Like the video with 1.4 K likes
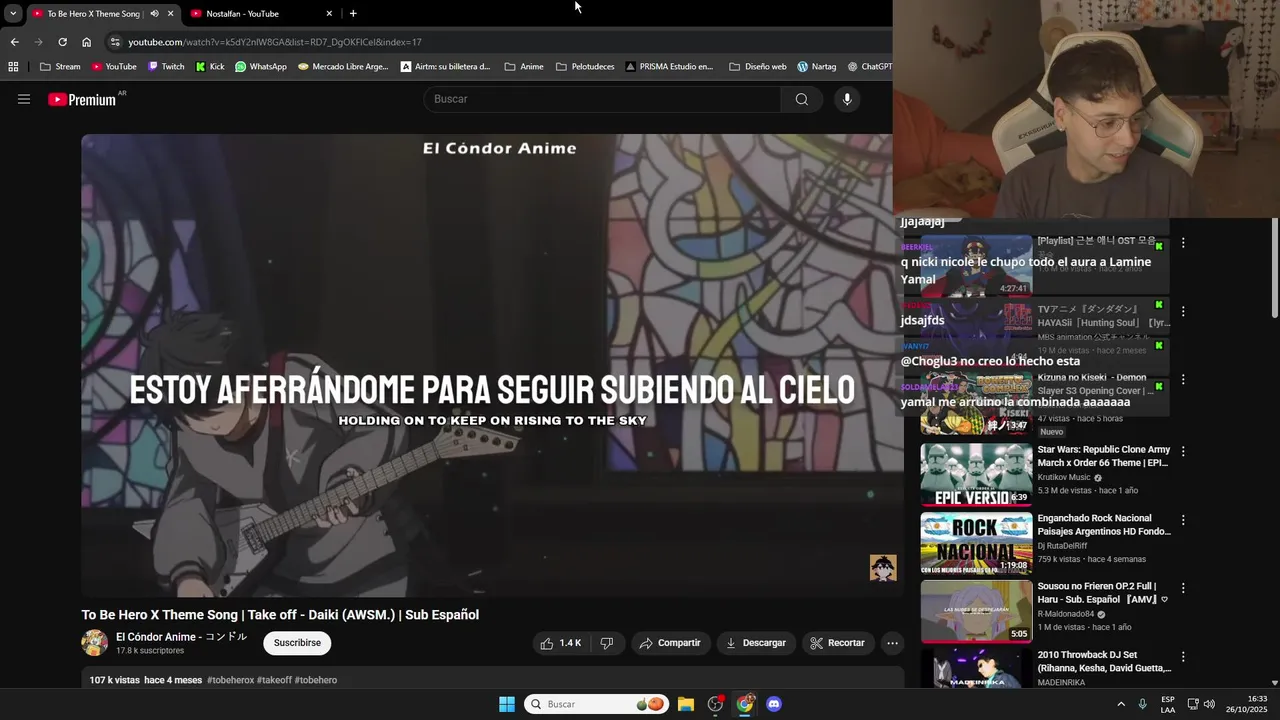 point(562,643)
